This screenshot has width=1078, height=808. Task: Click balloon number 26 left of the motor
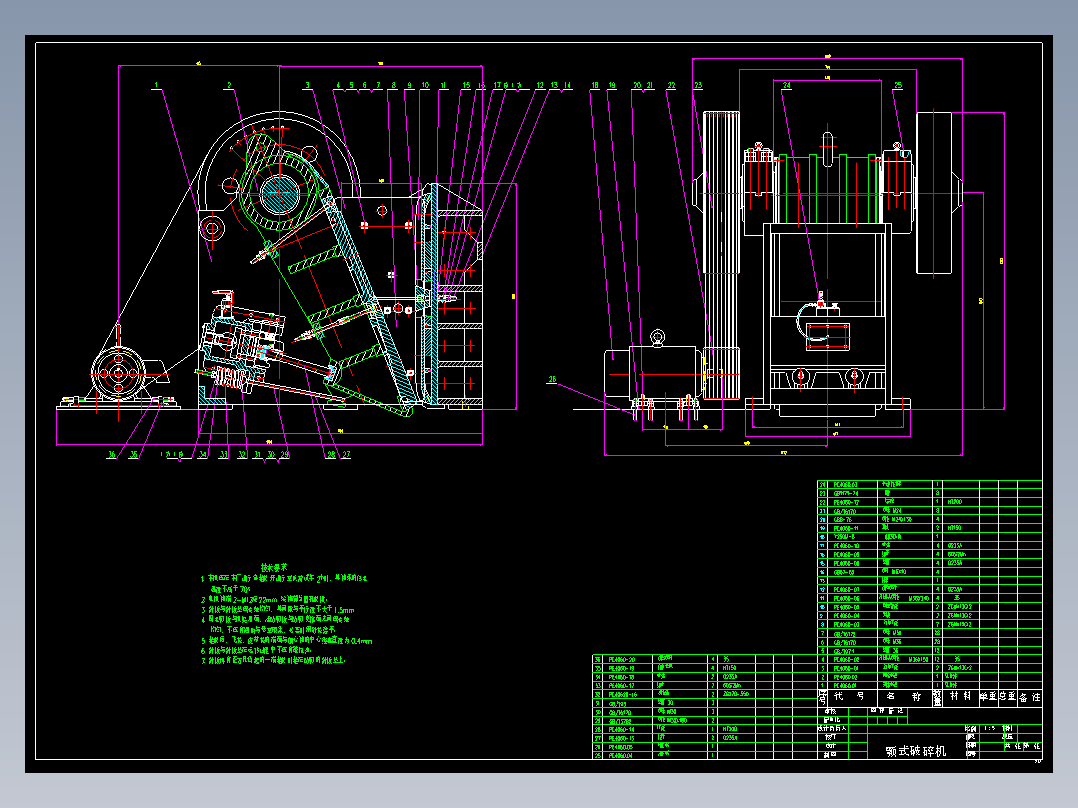click(551, 379)
